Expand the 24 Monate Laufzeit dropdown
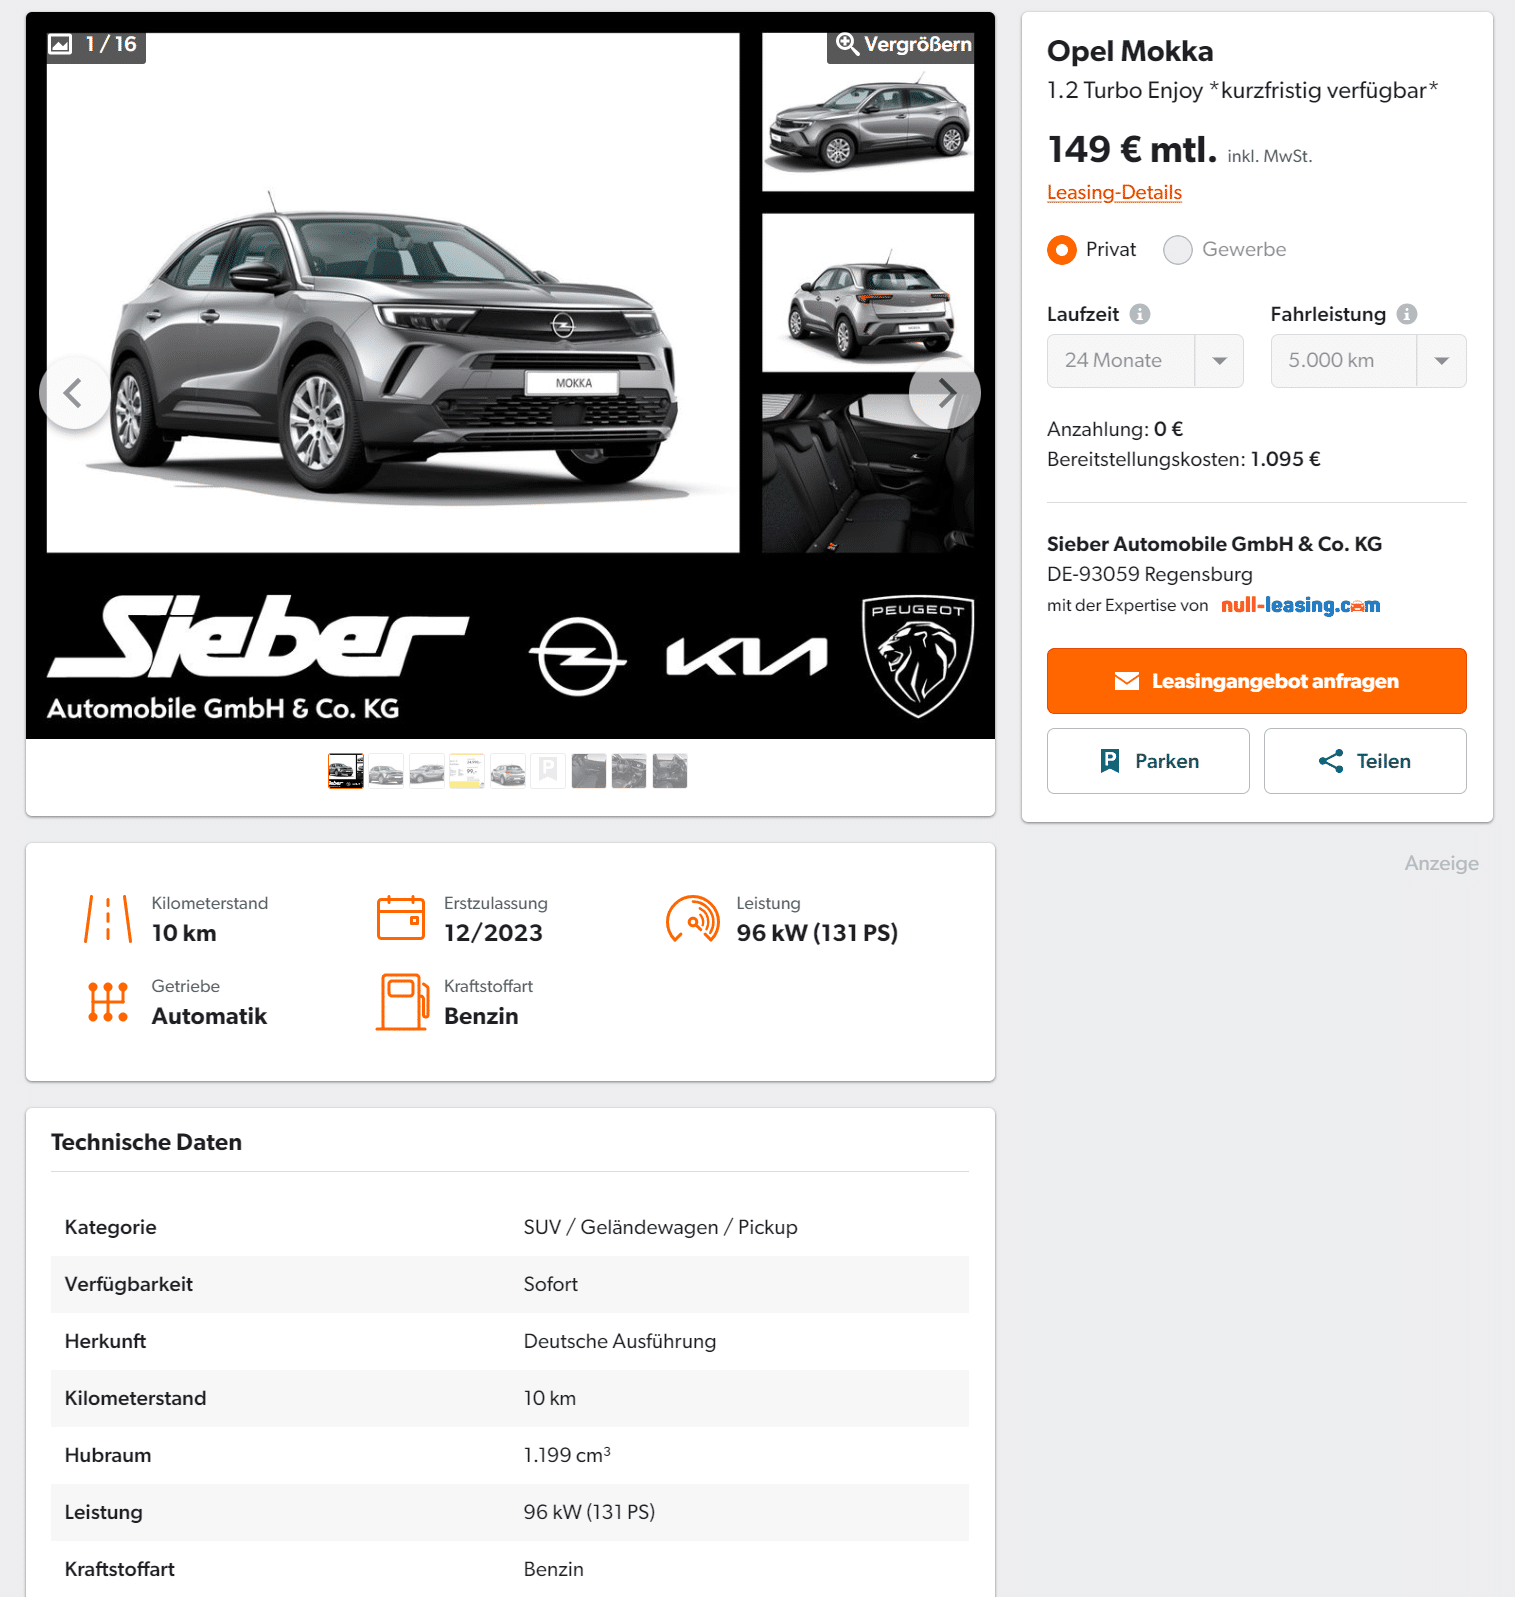The height and width of the screenshot is (1597, 1515). 1145,361
